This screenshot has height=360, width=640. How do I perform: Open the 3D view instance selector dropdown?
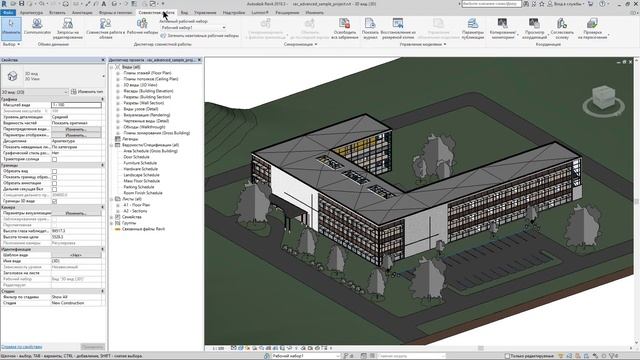[x=34, y=92]
